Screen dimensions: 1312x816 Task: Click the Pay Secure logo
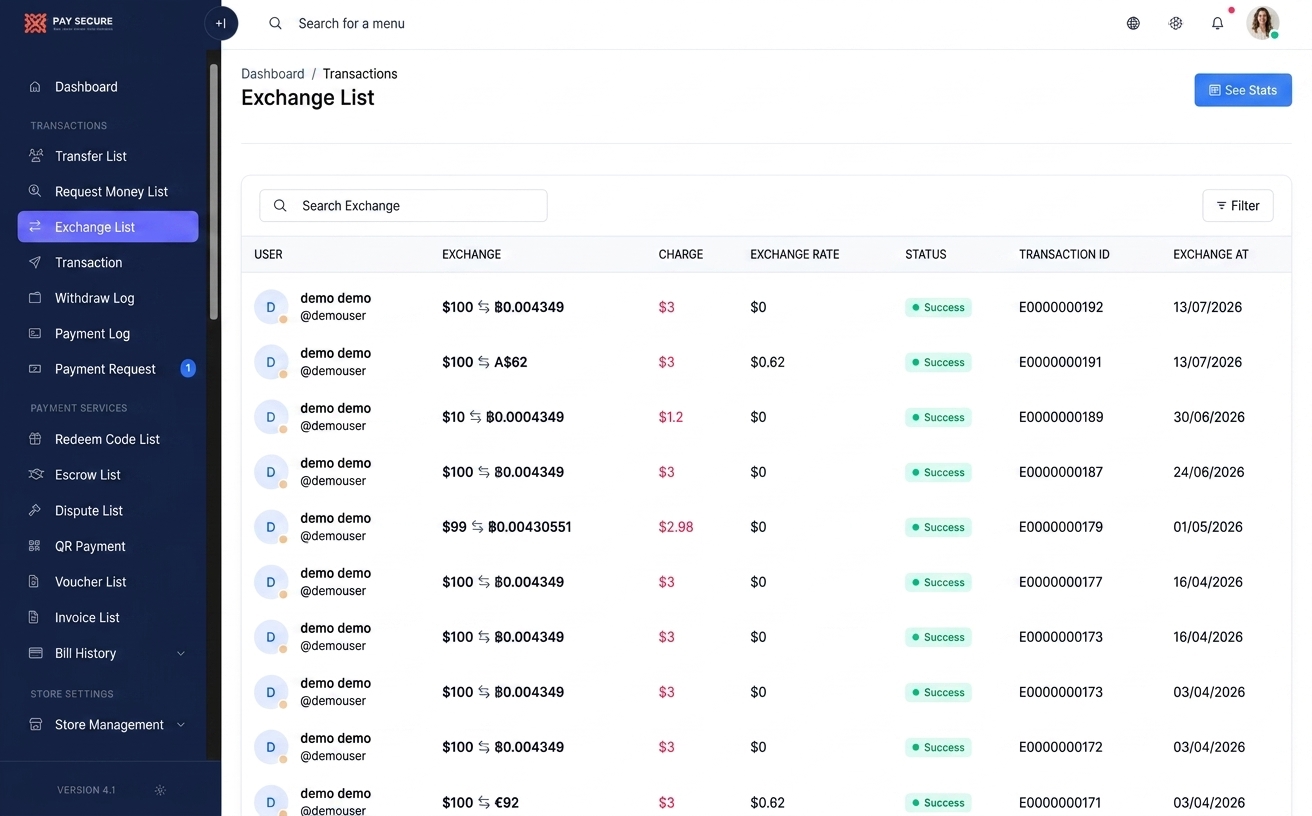click(x=68, y=23)
